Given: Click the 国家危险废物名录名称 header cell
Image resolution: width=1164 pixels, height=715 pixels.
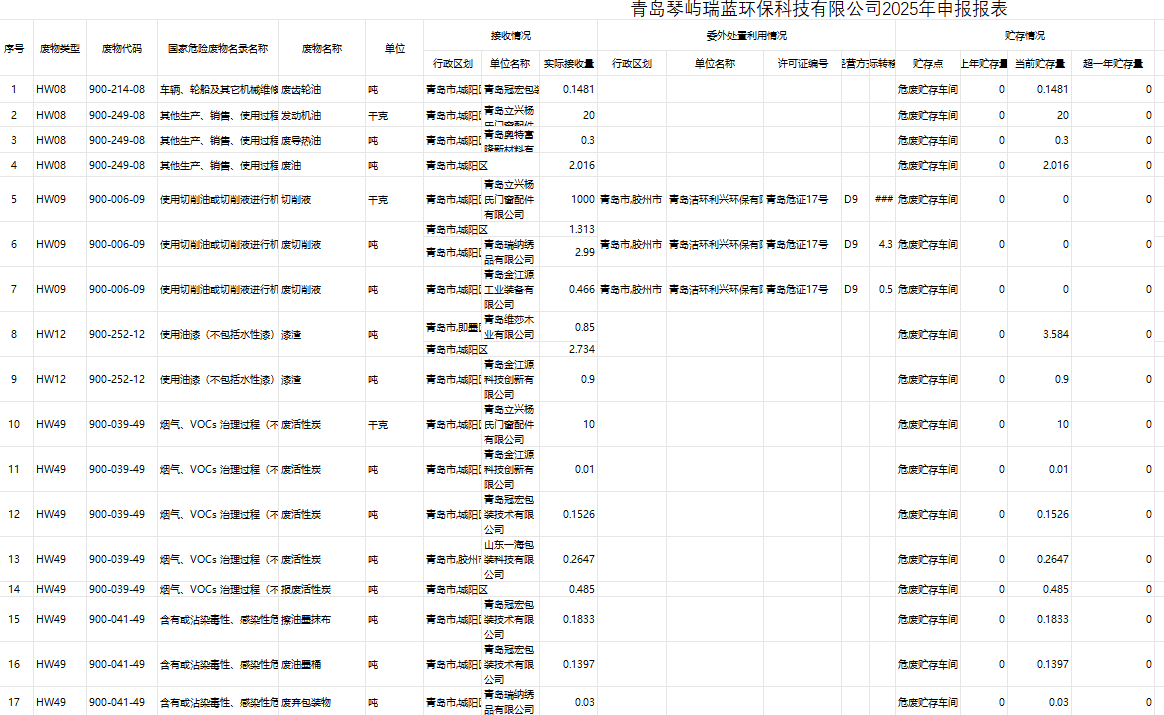Looking at the screenshot, I should coord(218,49).
